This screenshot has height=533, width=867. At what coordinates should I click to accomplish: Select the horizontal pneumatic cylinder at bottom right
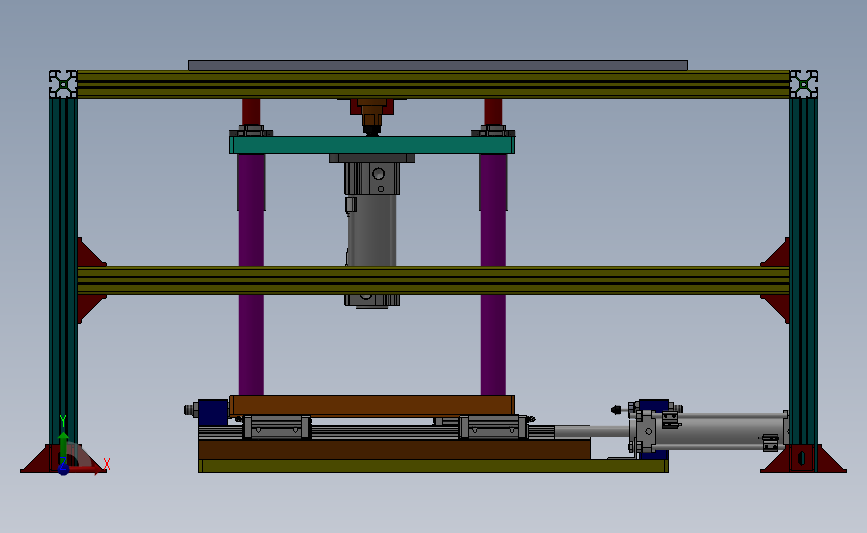point(708,431)
